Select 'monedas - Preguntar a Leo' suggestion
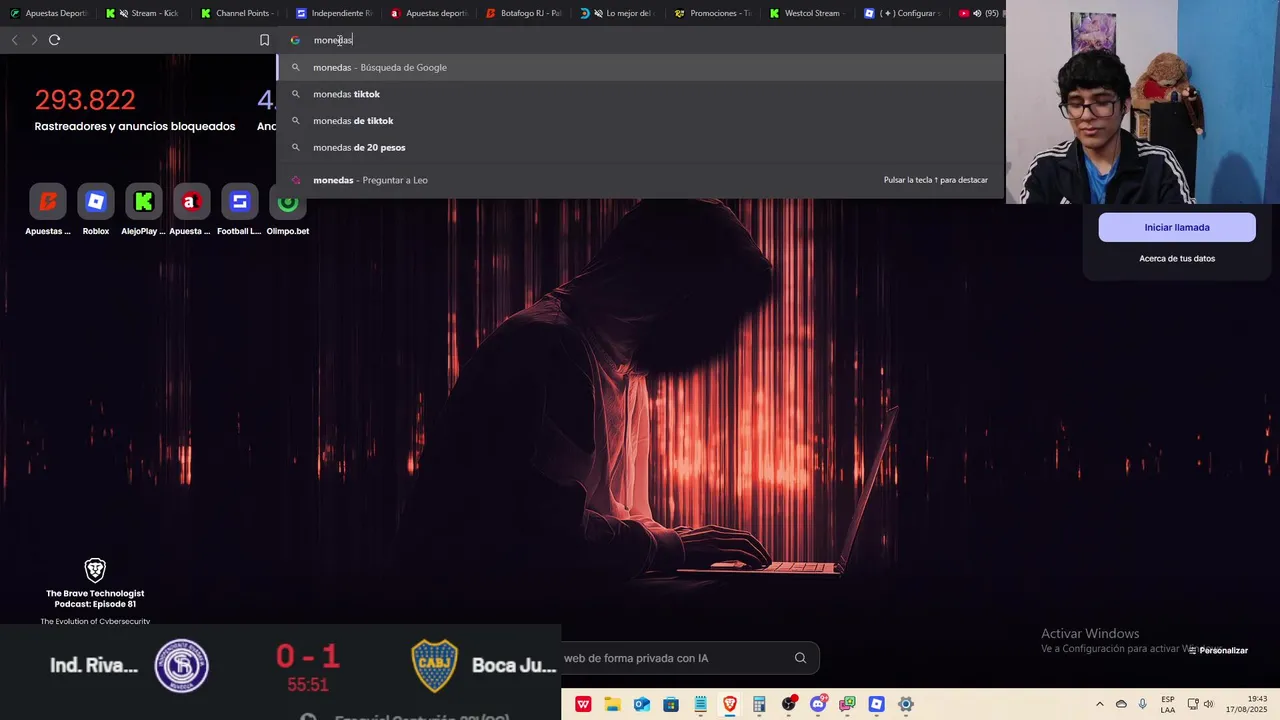 [x=640, y=180]
